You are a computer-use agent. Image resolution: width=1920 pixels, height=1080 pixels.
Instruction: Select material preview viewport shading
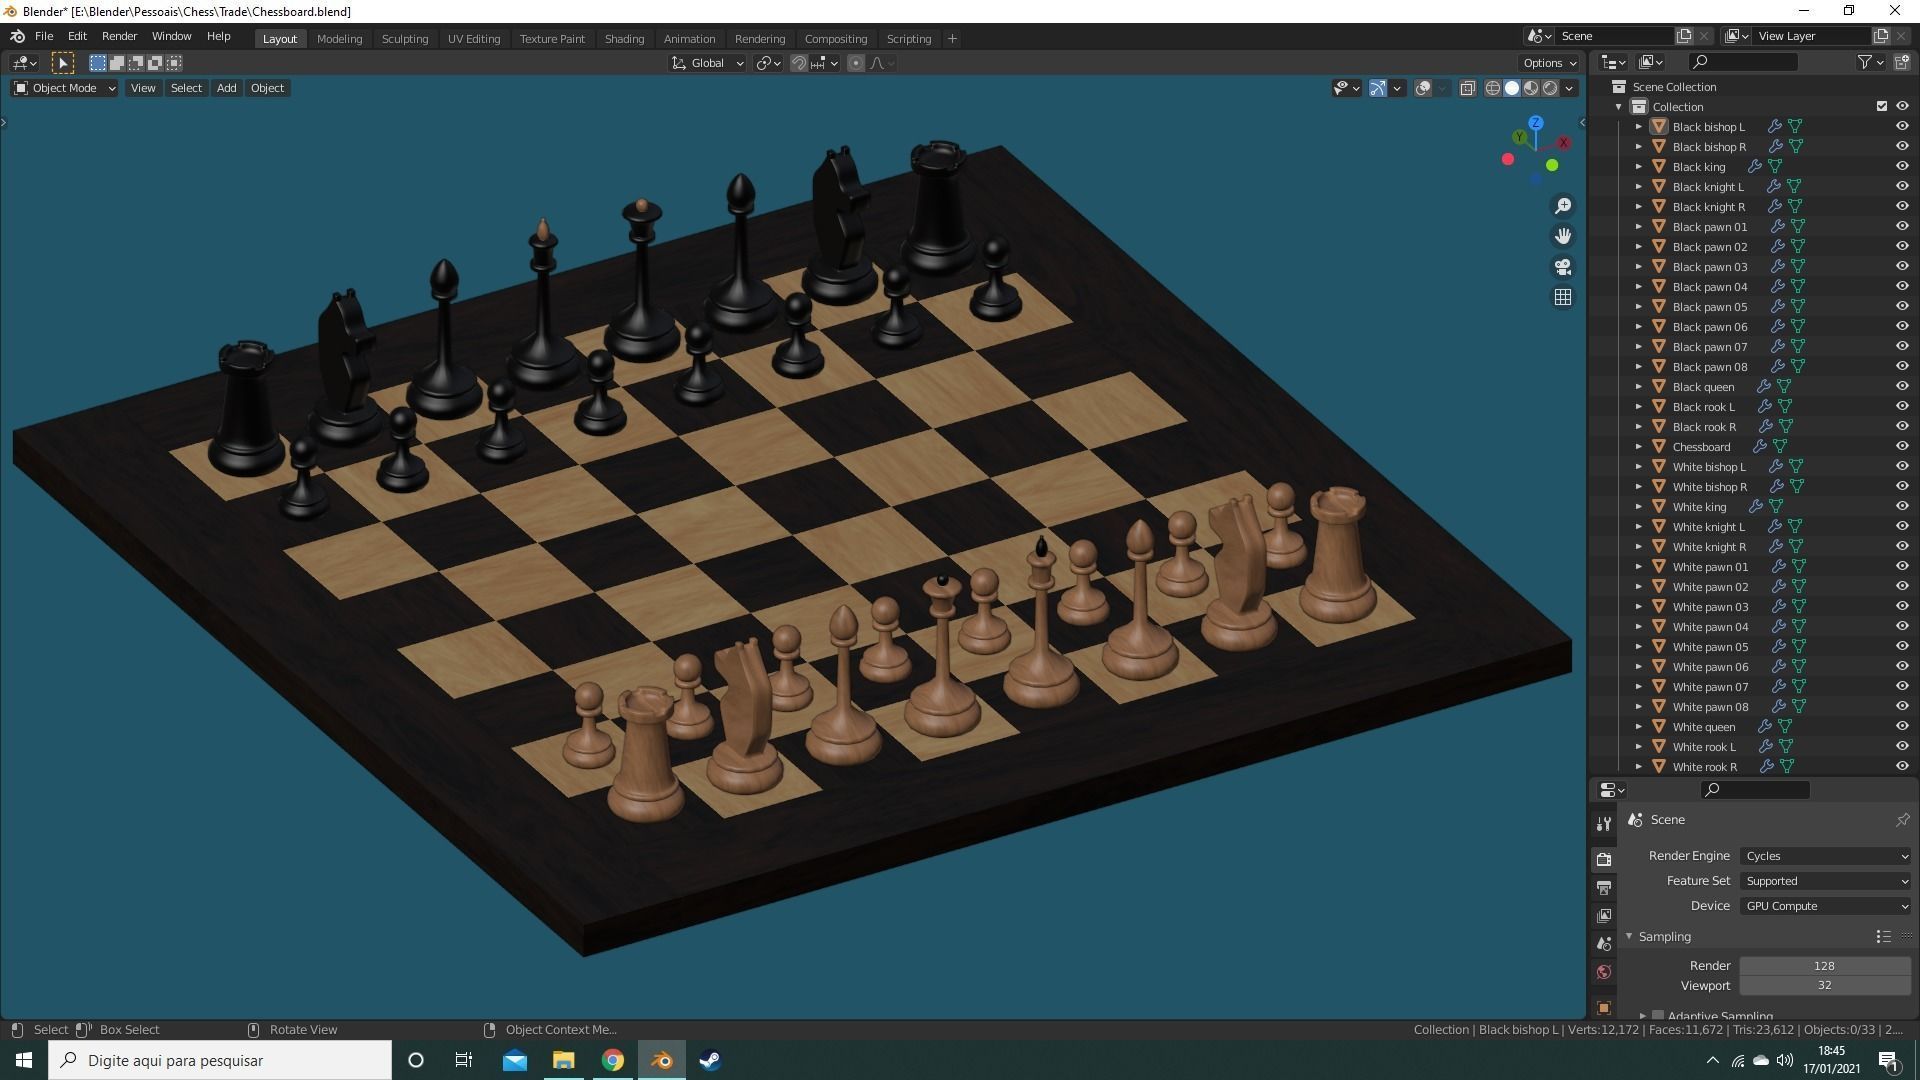(1531, 88)
